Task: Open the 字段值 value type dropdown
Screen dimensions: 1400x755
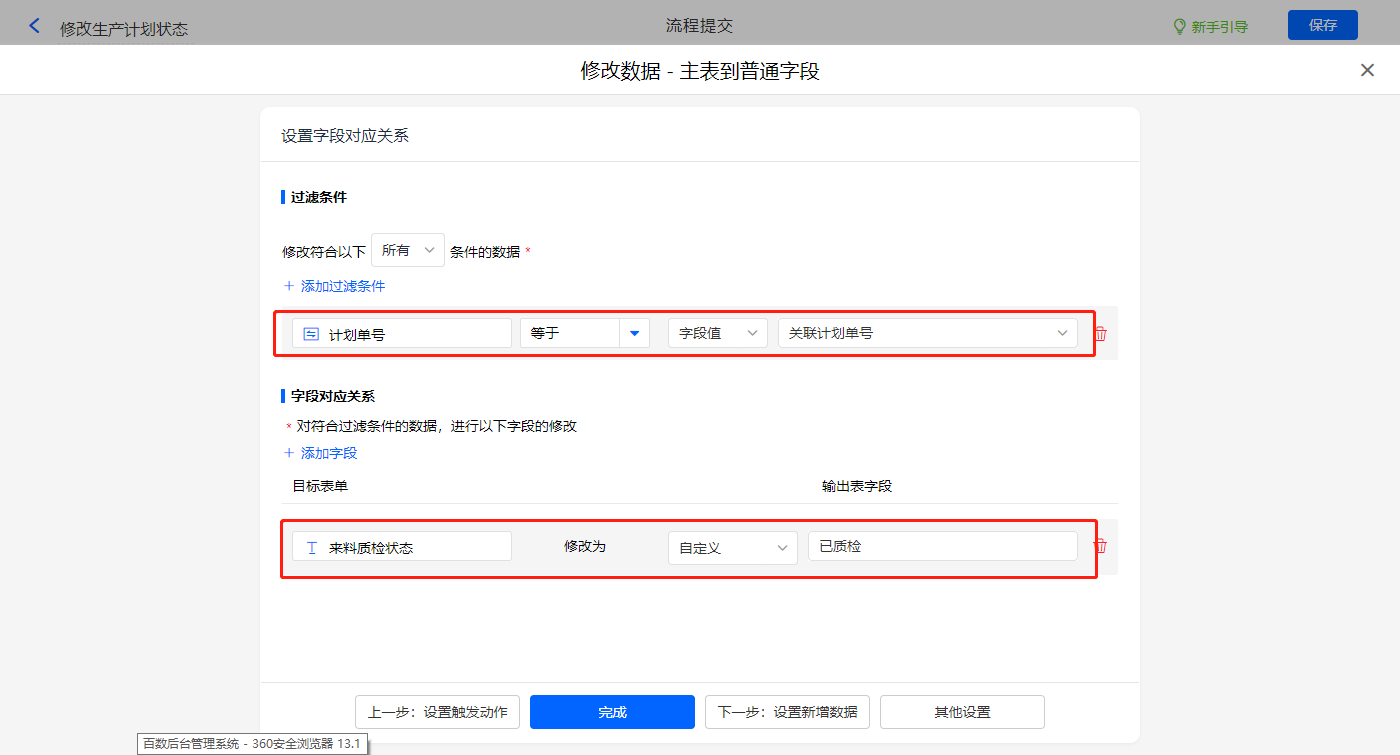Action: click(x=717, y=333)
